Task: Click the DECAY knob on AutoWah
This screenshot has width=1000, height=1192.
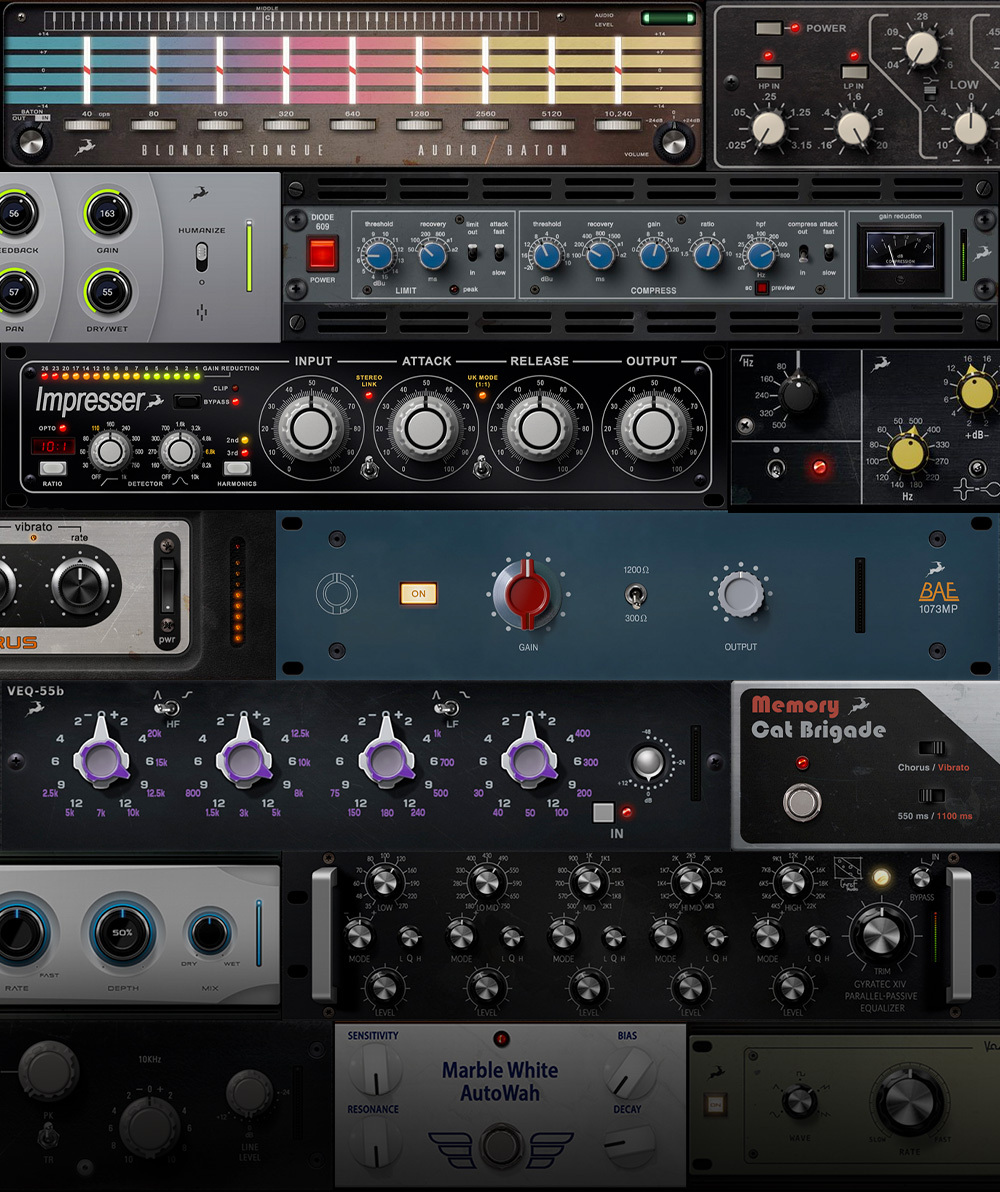Action: 629,1143
